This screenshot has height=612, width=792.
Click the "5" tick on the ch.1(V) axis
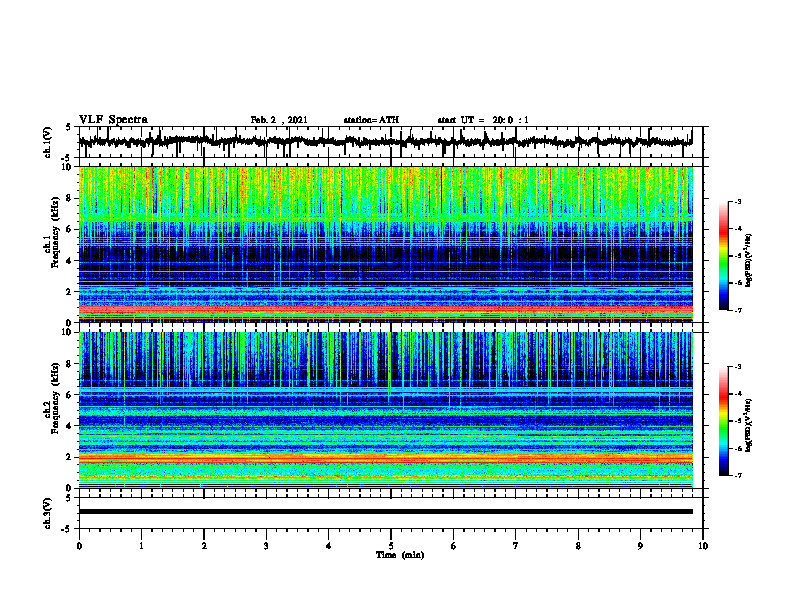pos(69,128)
